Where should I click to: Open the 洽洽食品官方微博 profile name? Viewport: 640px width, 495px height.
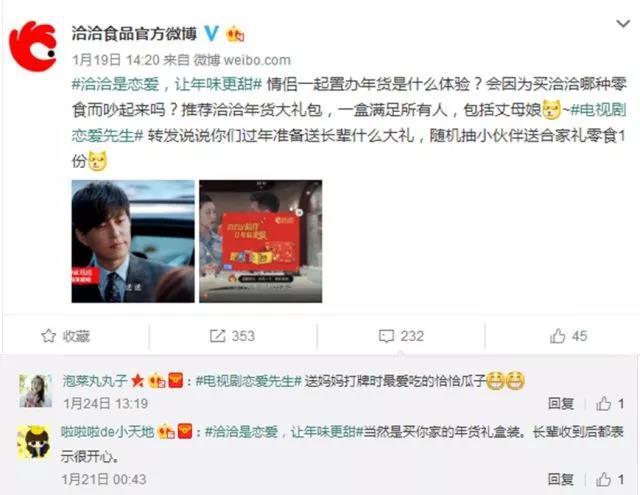click(134, 33)
